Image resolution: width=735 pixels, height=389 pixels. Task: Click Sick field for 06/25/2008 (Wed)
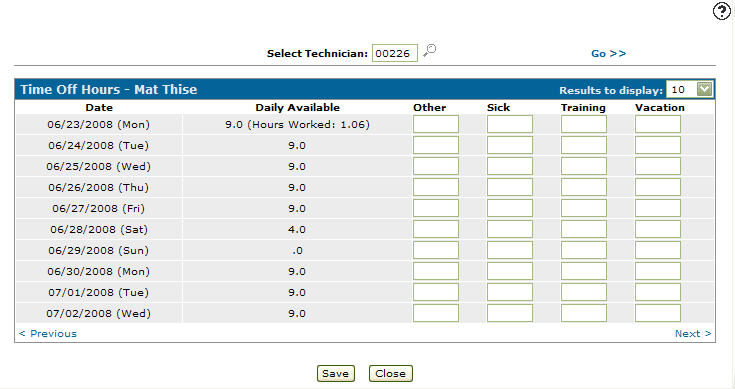(x=510, y=166)
